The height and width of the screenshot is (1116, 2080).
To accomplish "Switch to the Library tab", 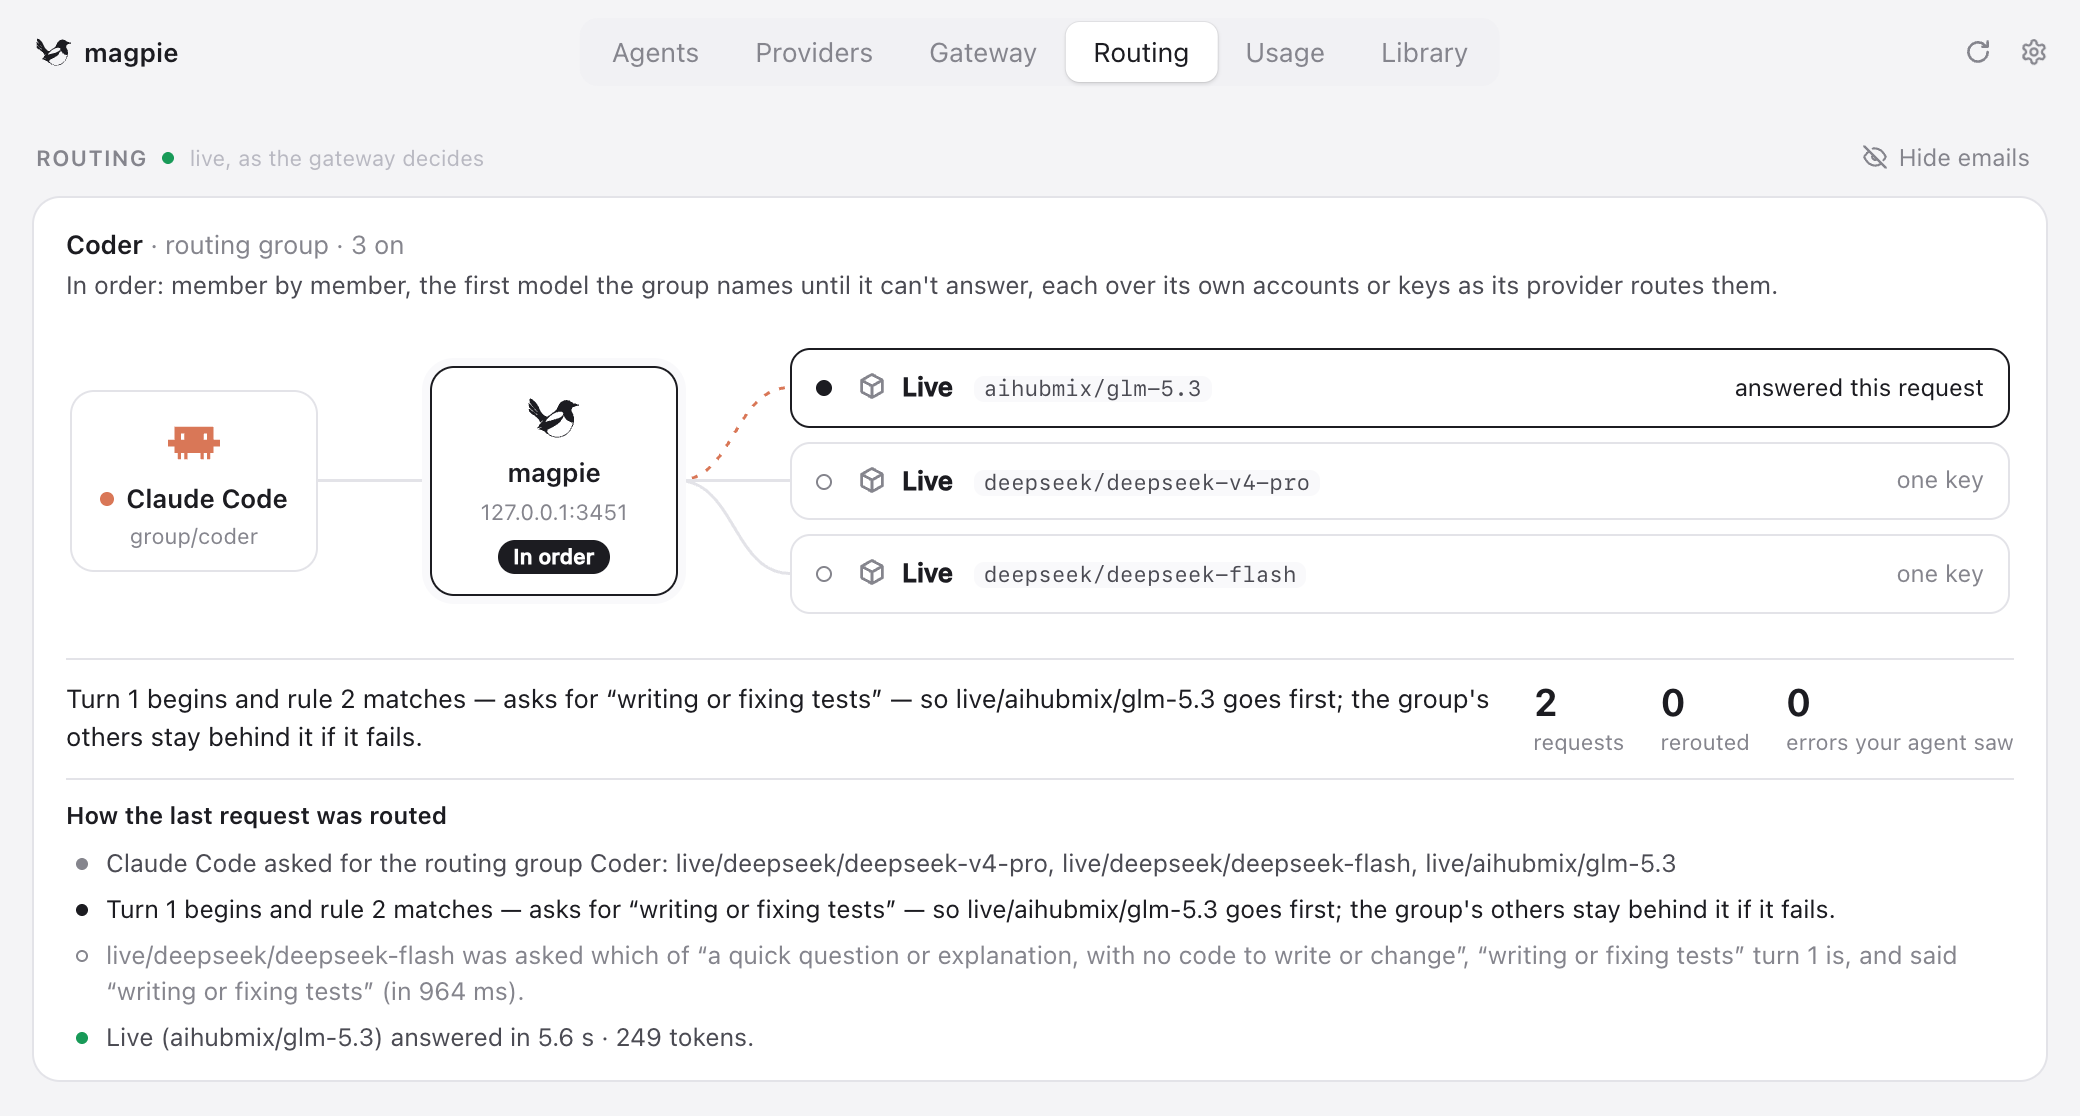I will point(1424,52).
